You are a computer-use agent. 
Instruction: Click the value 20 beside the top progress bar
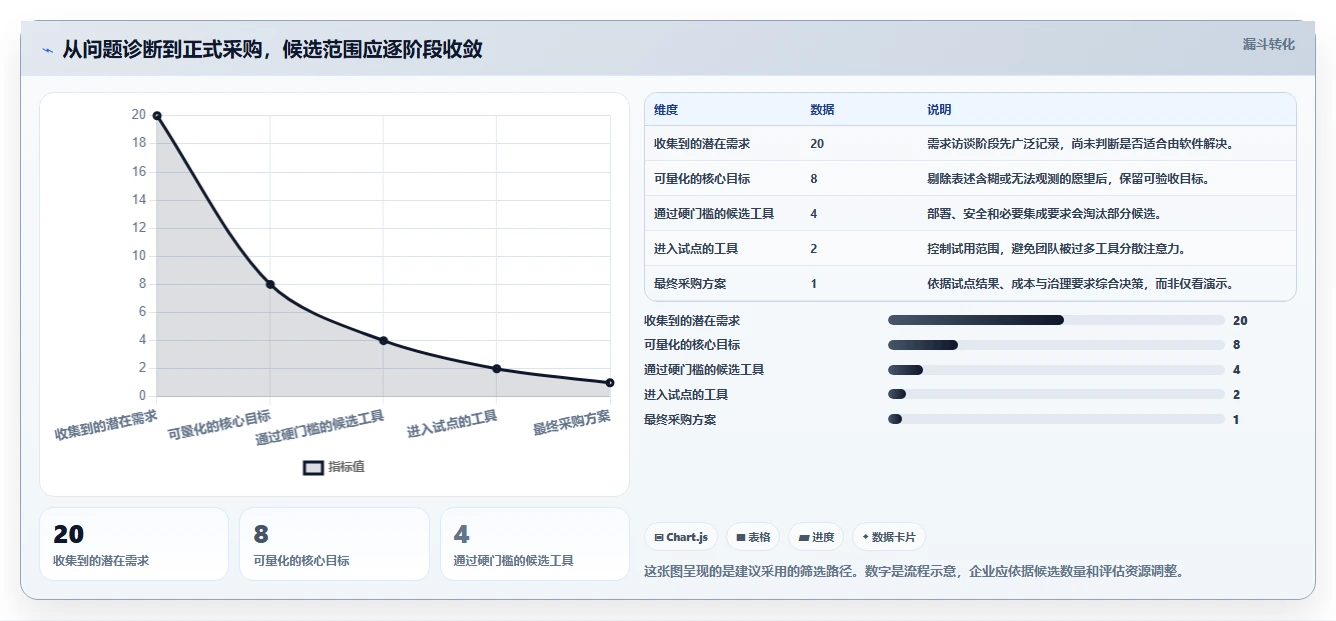(1240, 321)
